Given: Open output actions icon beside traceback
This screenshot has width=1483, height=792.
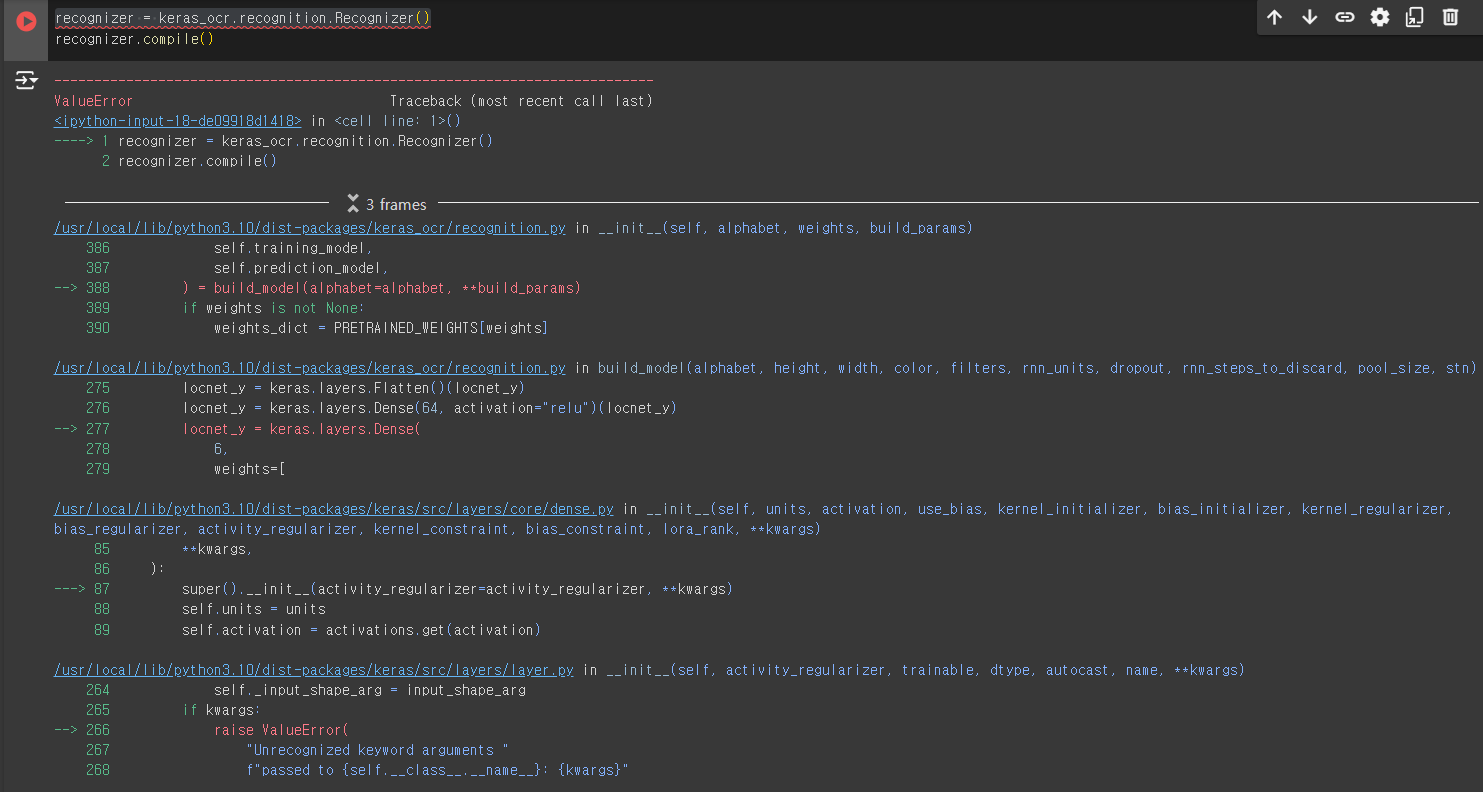Looking at the screenshot, I should click(26, 81).
